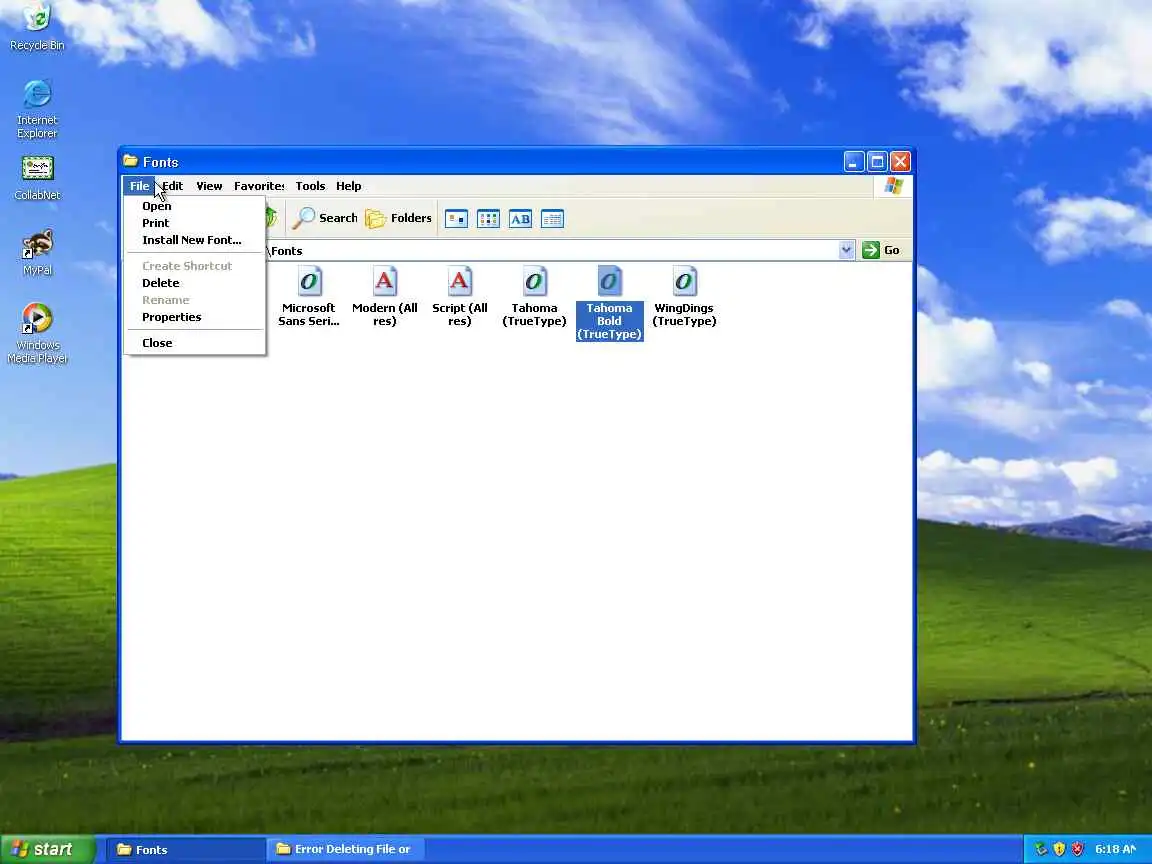The height and width of the screenshot is (864, 1152).
Task: Toggle the Folders pane button
Action: tap(398, 218)
